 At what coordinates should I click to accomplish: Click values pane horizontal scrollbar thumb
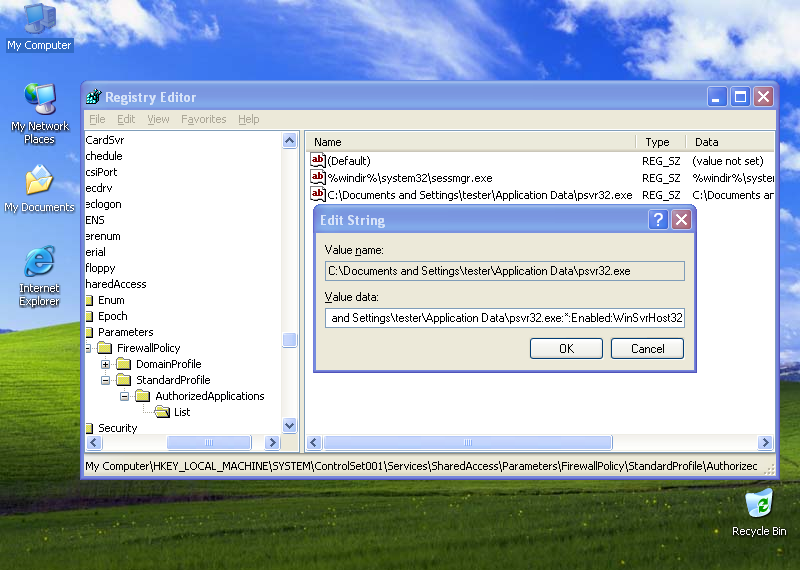click(468, 442)
